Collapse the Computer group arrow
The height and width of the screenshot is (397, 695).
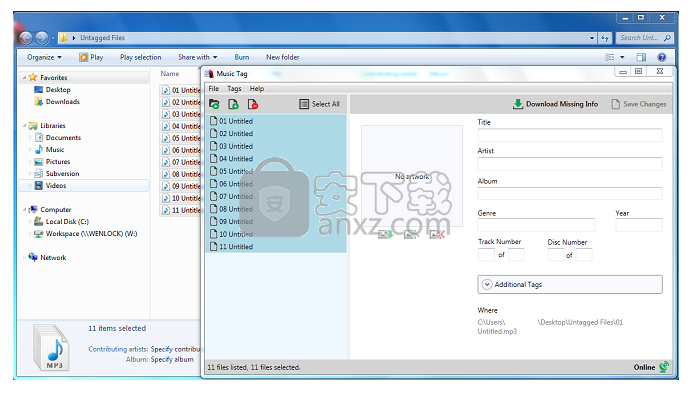[x=24, y=210]
